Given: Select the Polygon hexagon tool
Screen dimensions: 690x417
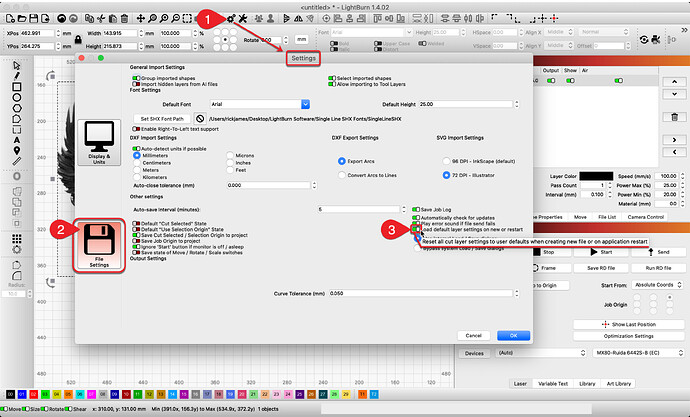Looking at the screenshot, I should [x=17, y=108].
